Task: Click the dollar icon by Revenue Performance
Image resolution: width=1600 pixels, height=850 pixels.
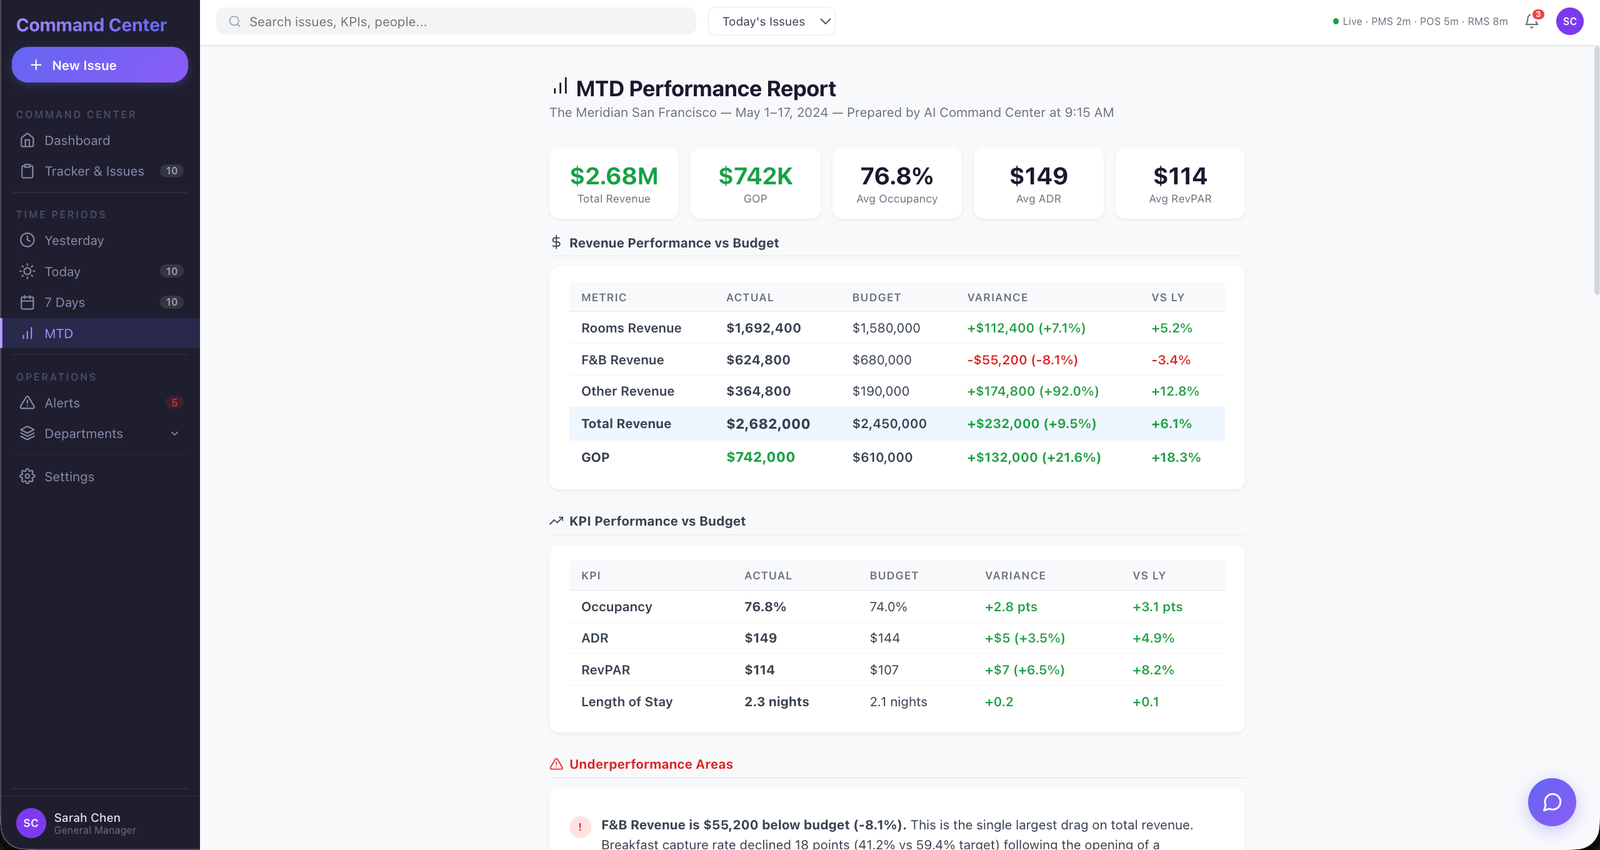Action: [x=556, y=243]
